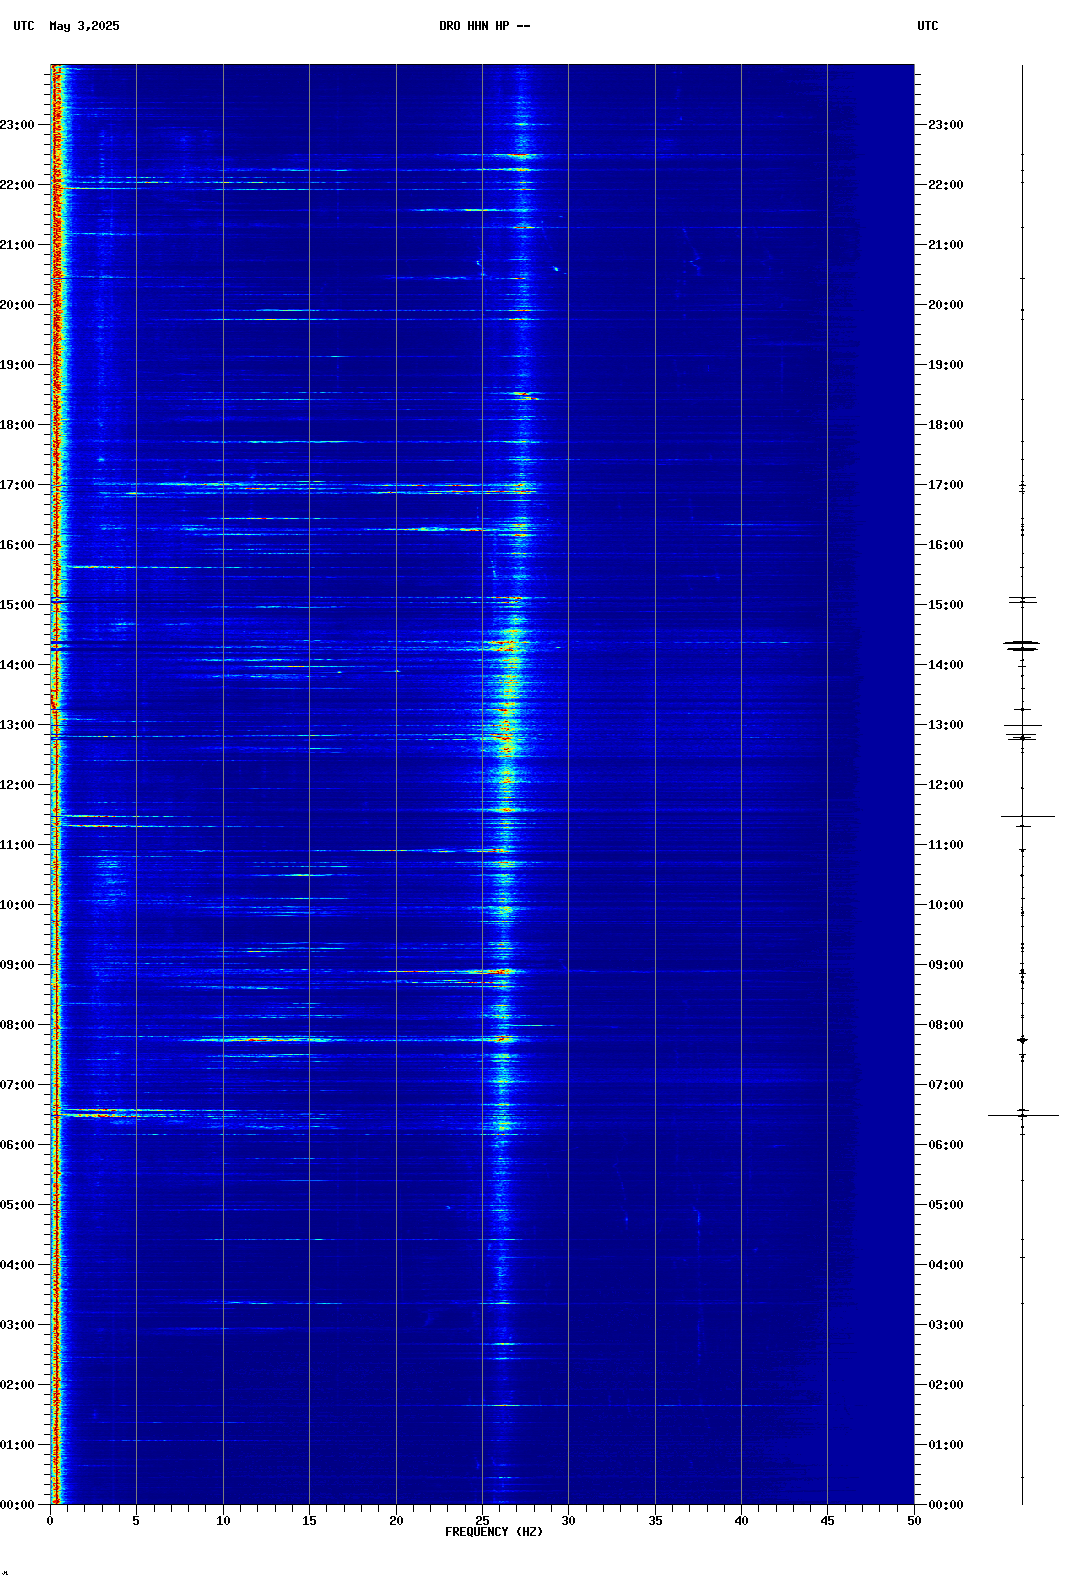The height and width of the screenshot is (1584, 1066).
Task: Click the "UTC" label beside the date
Action: coord(24,26)
